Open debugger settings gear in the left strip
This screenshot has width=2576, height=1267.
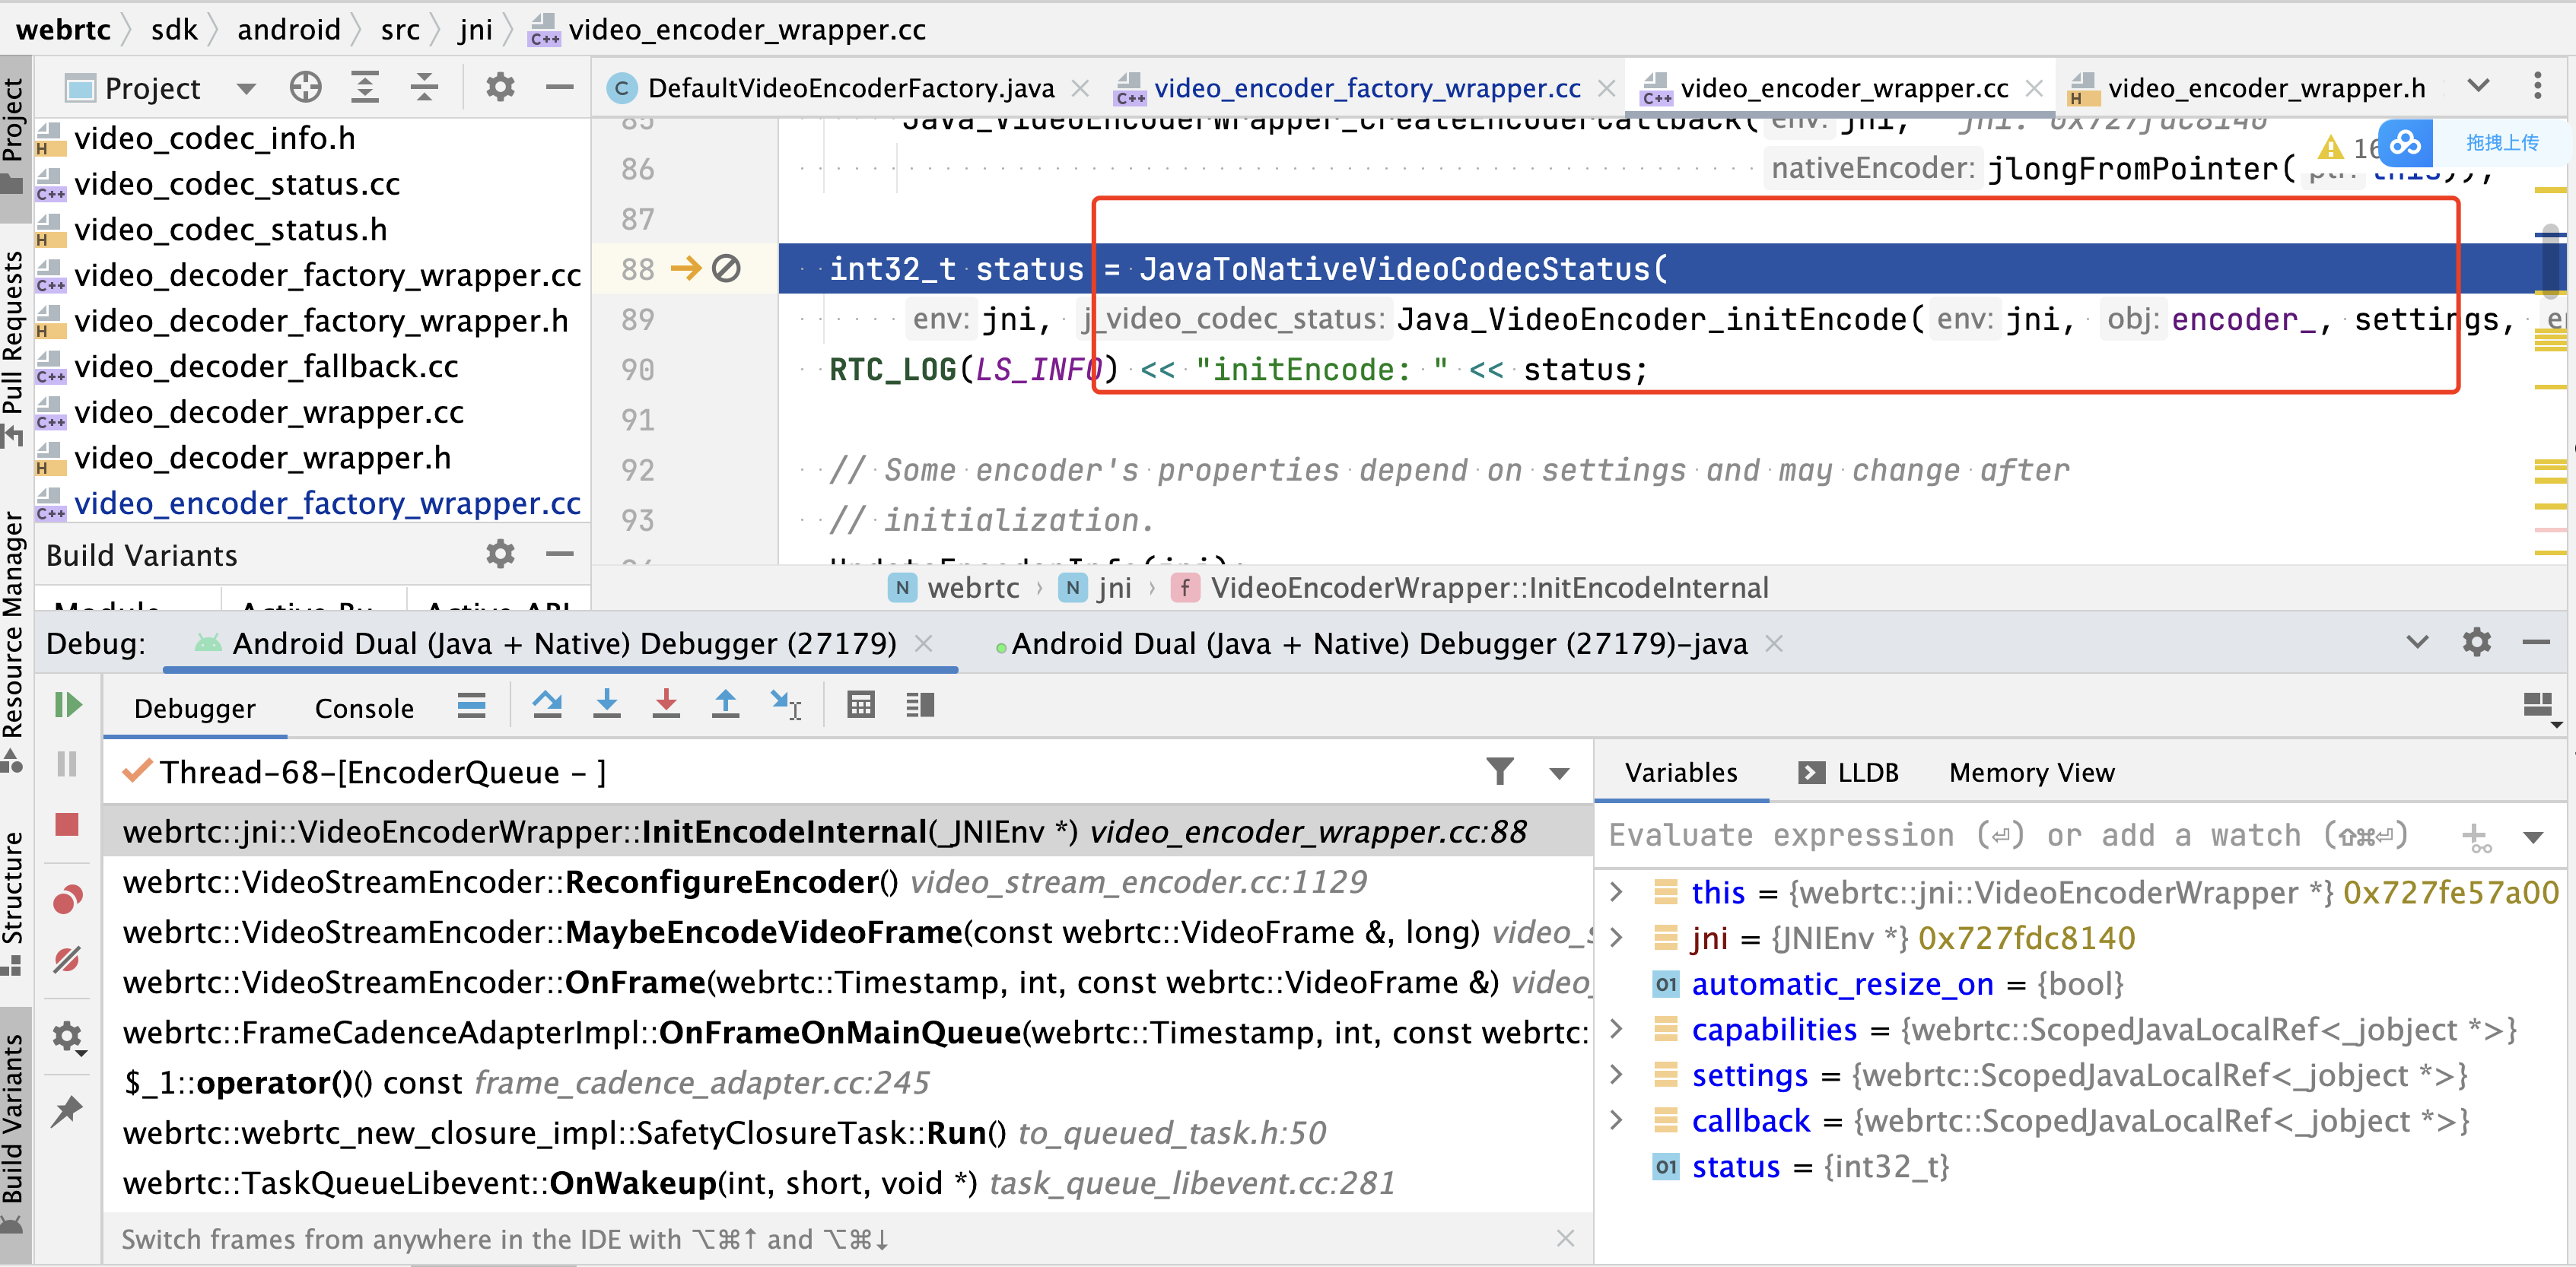pos(67,1037)
